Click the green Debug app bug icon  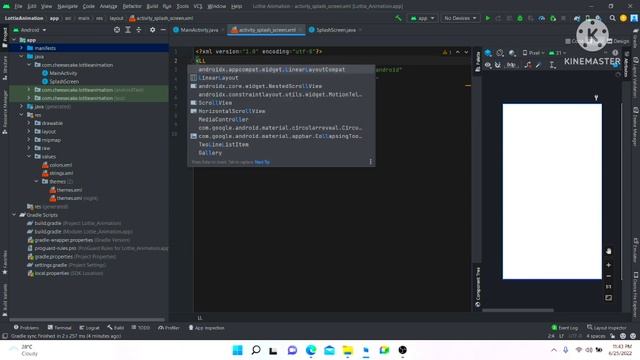(520, 18)
